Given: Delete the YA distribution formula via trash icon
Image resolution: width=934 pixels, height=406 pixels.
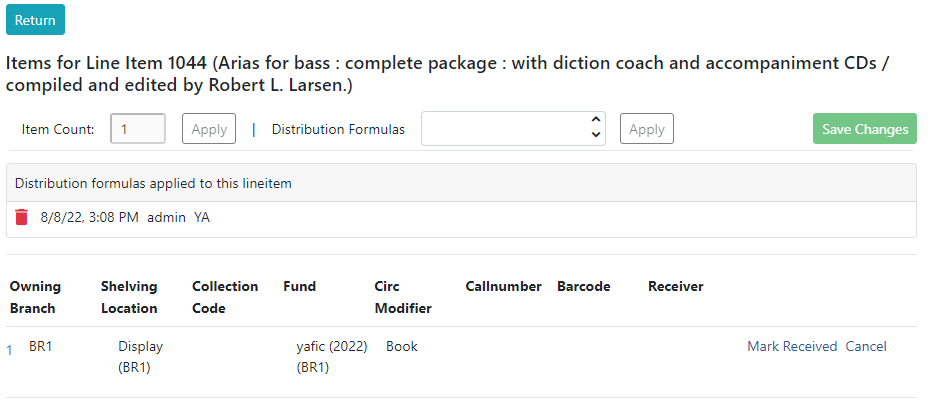Looking at the screenshot, I should click(21, 217).
